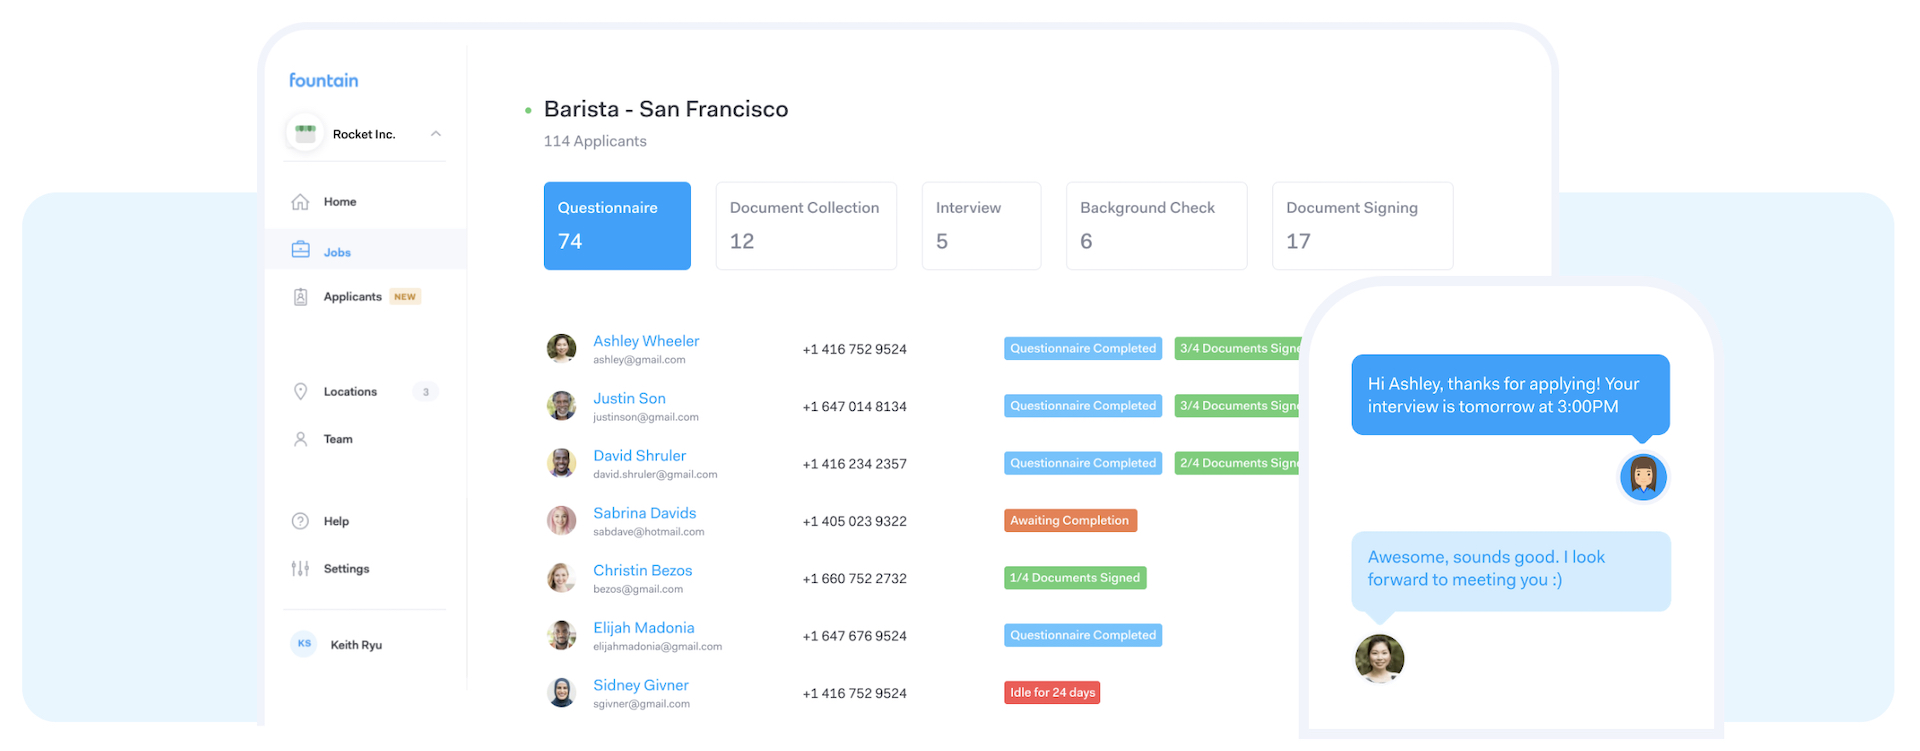Click the Awaiting Completion status badge
This screenshot has width=1920, height=751.
1069,521
